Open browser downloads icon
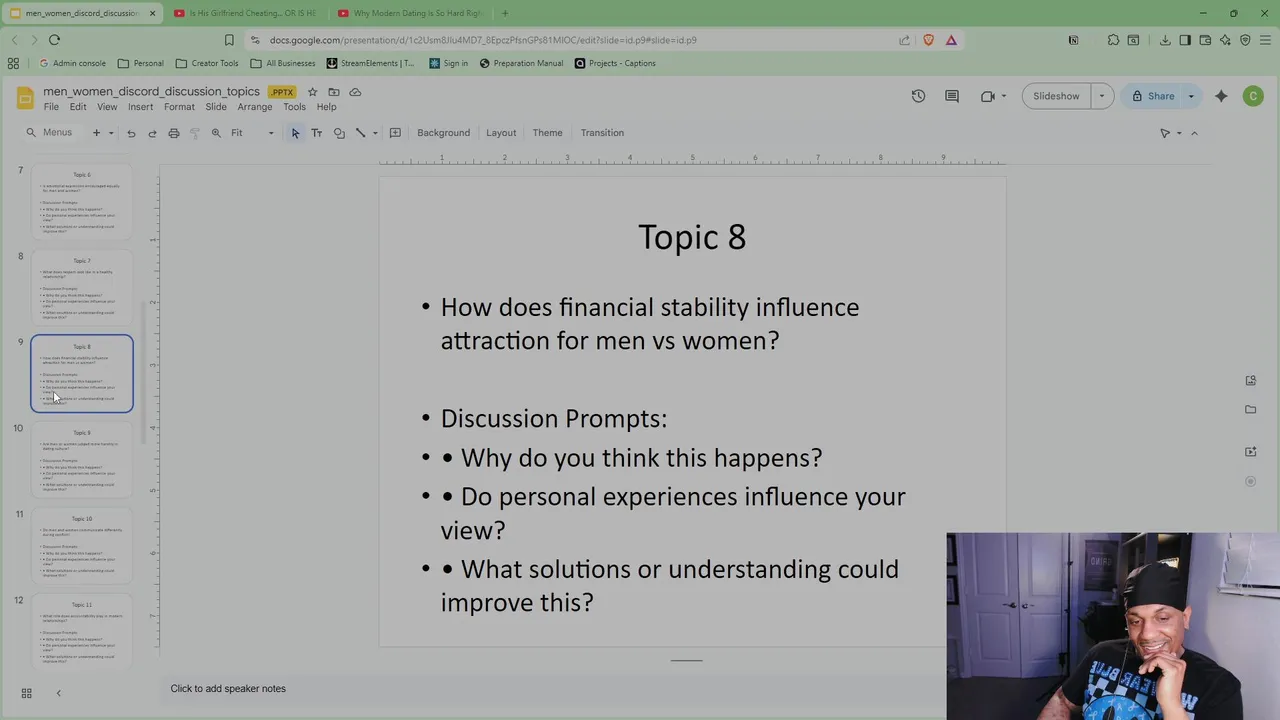This screenshot has width=1280, height=720. [1165, 40]
